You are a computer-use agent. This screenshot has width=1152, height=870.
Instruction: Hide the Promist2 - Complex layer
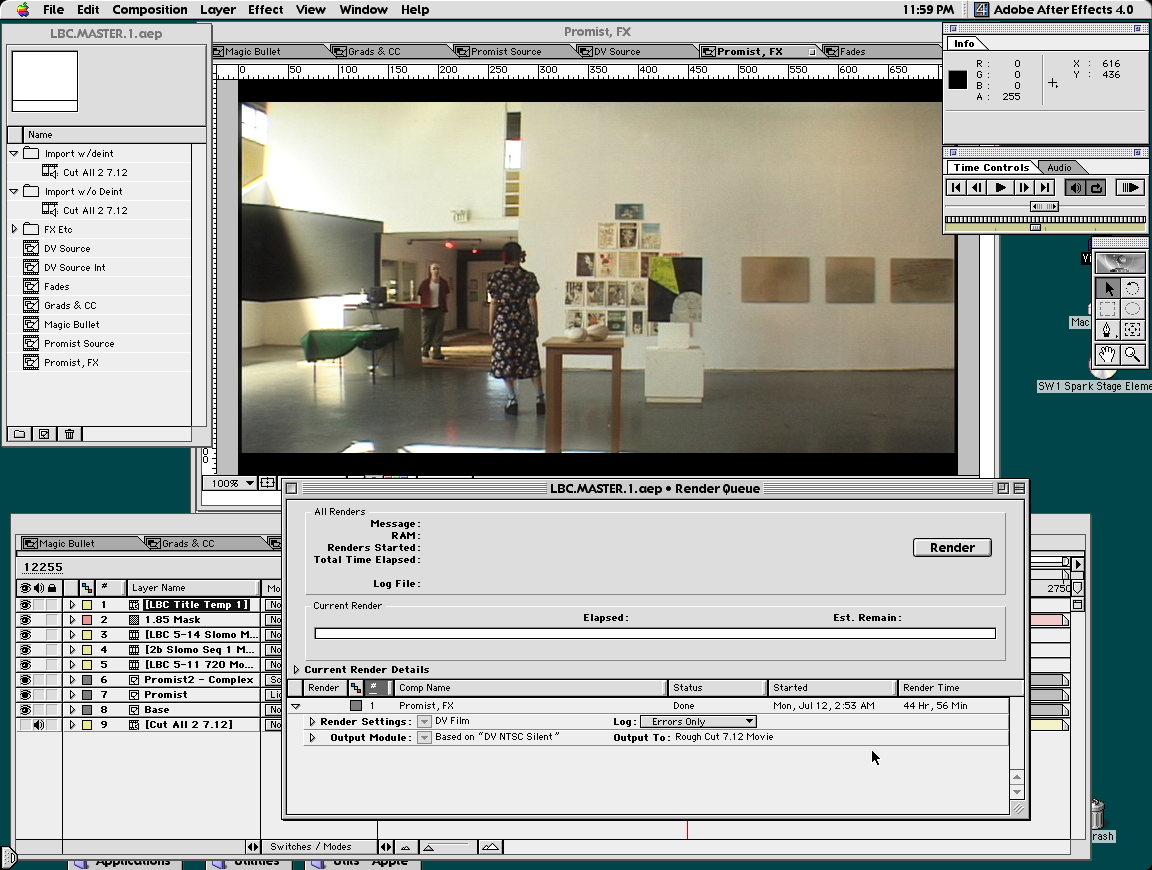pyautogui.click(x=25, y=680)
